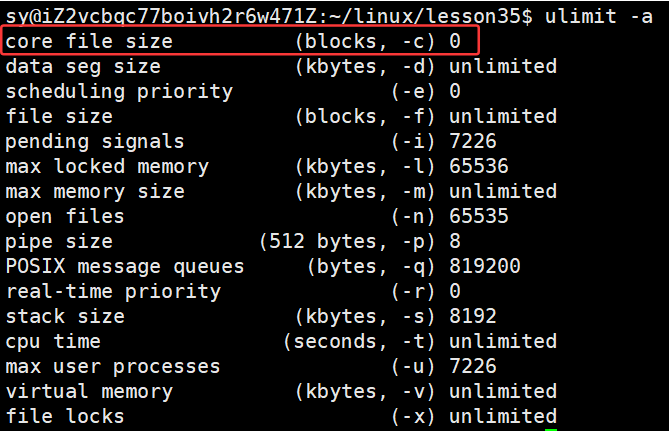The width and height of the screenshot is (669, 431).
Task: Click the 'virtual memory' label
Action: coord(89,392)
